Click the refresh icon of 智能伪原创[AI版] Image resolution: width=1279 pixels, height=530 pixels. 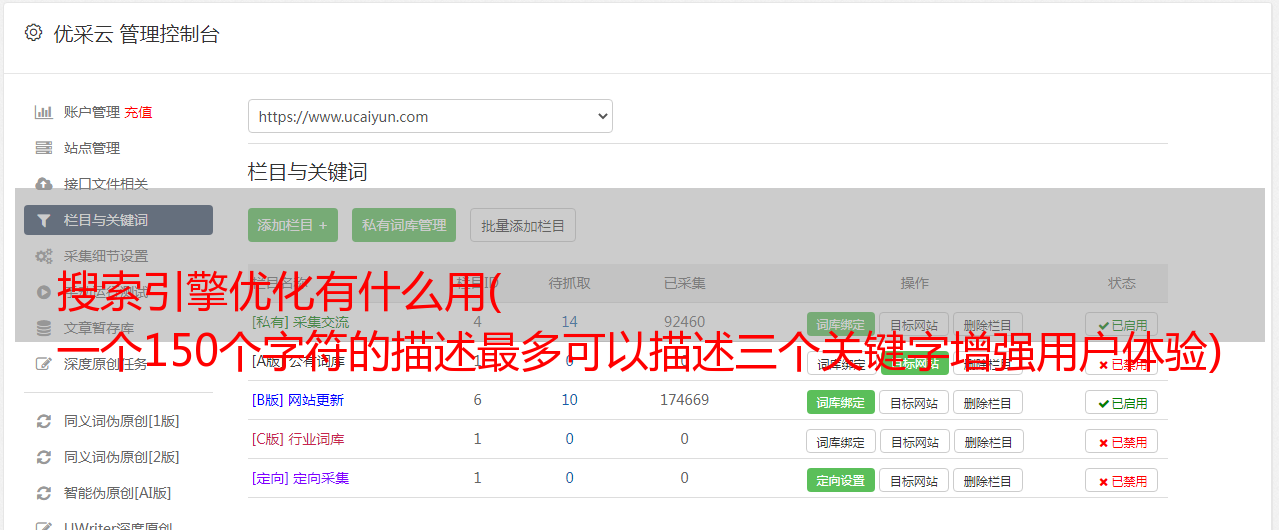pos(44,493)
